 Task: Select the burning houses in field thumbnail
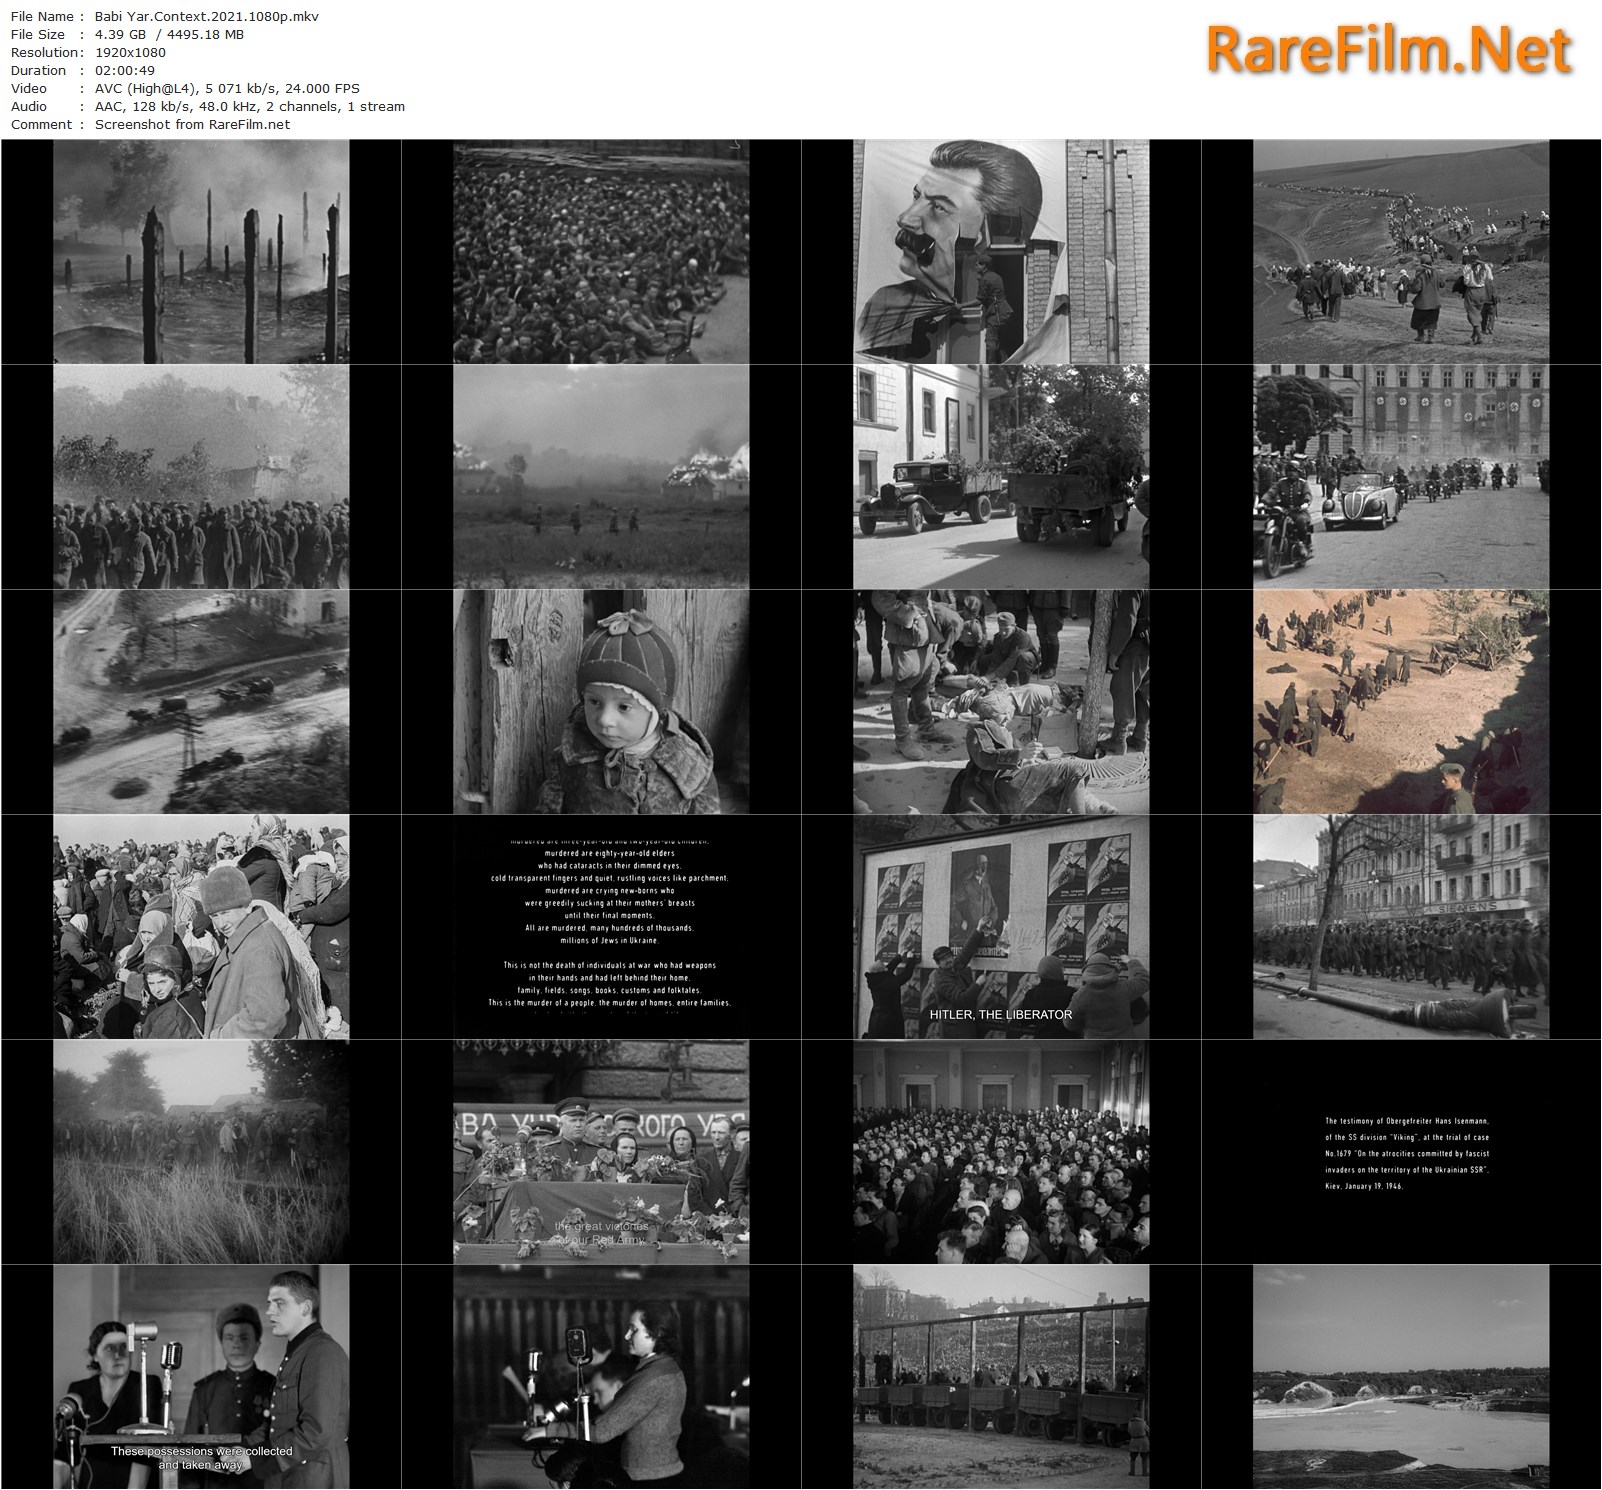pos(601,476)
